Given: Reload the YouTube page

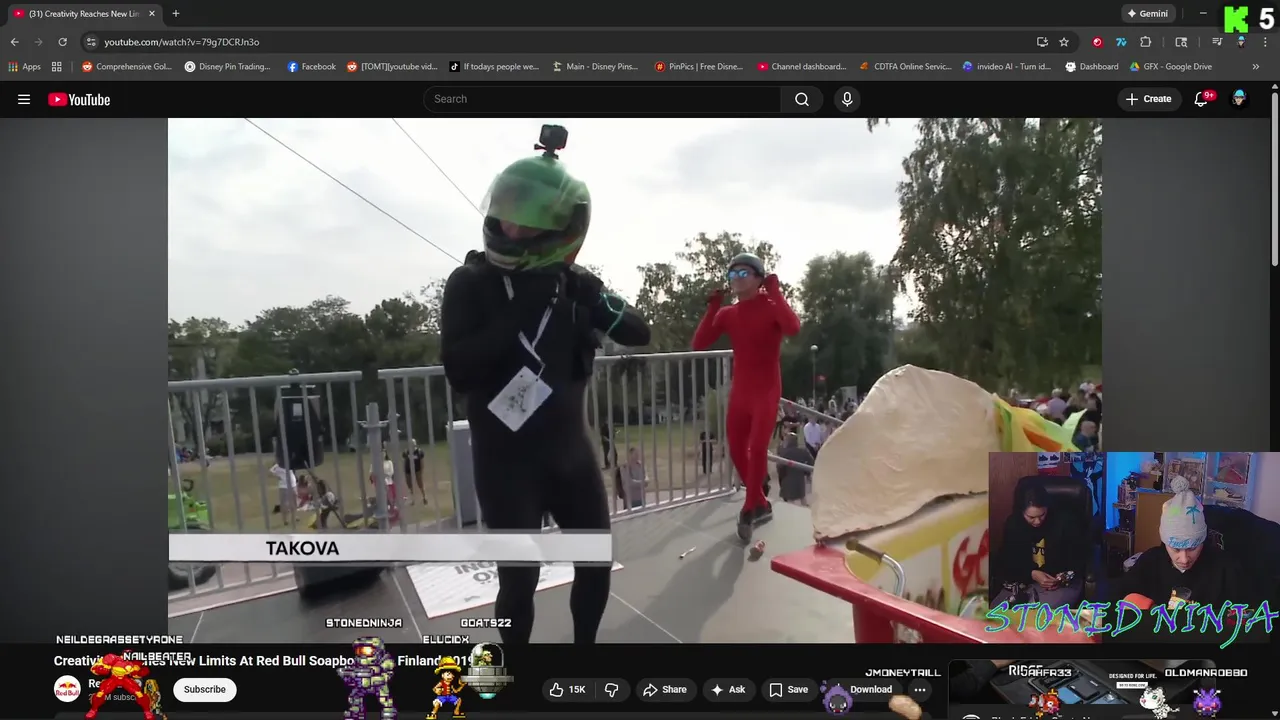Looking at the screenshot, I should click(62, 42).
